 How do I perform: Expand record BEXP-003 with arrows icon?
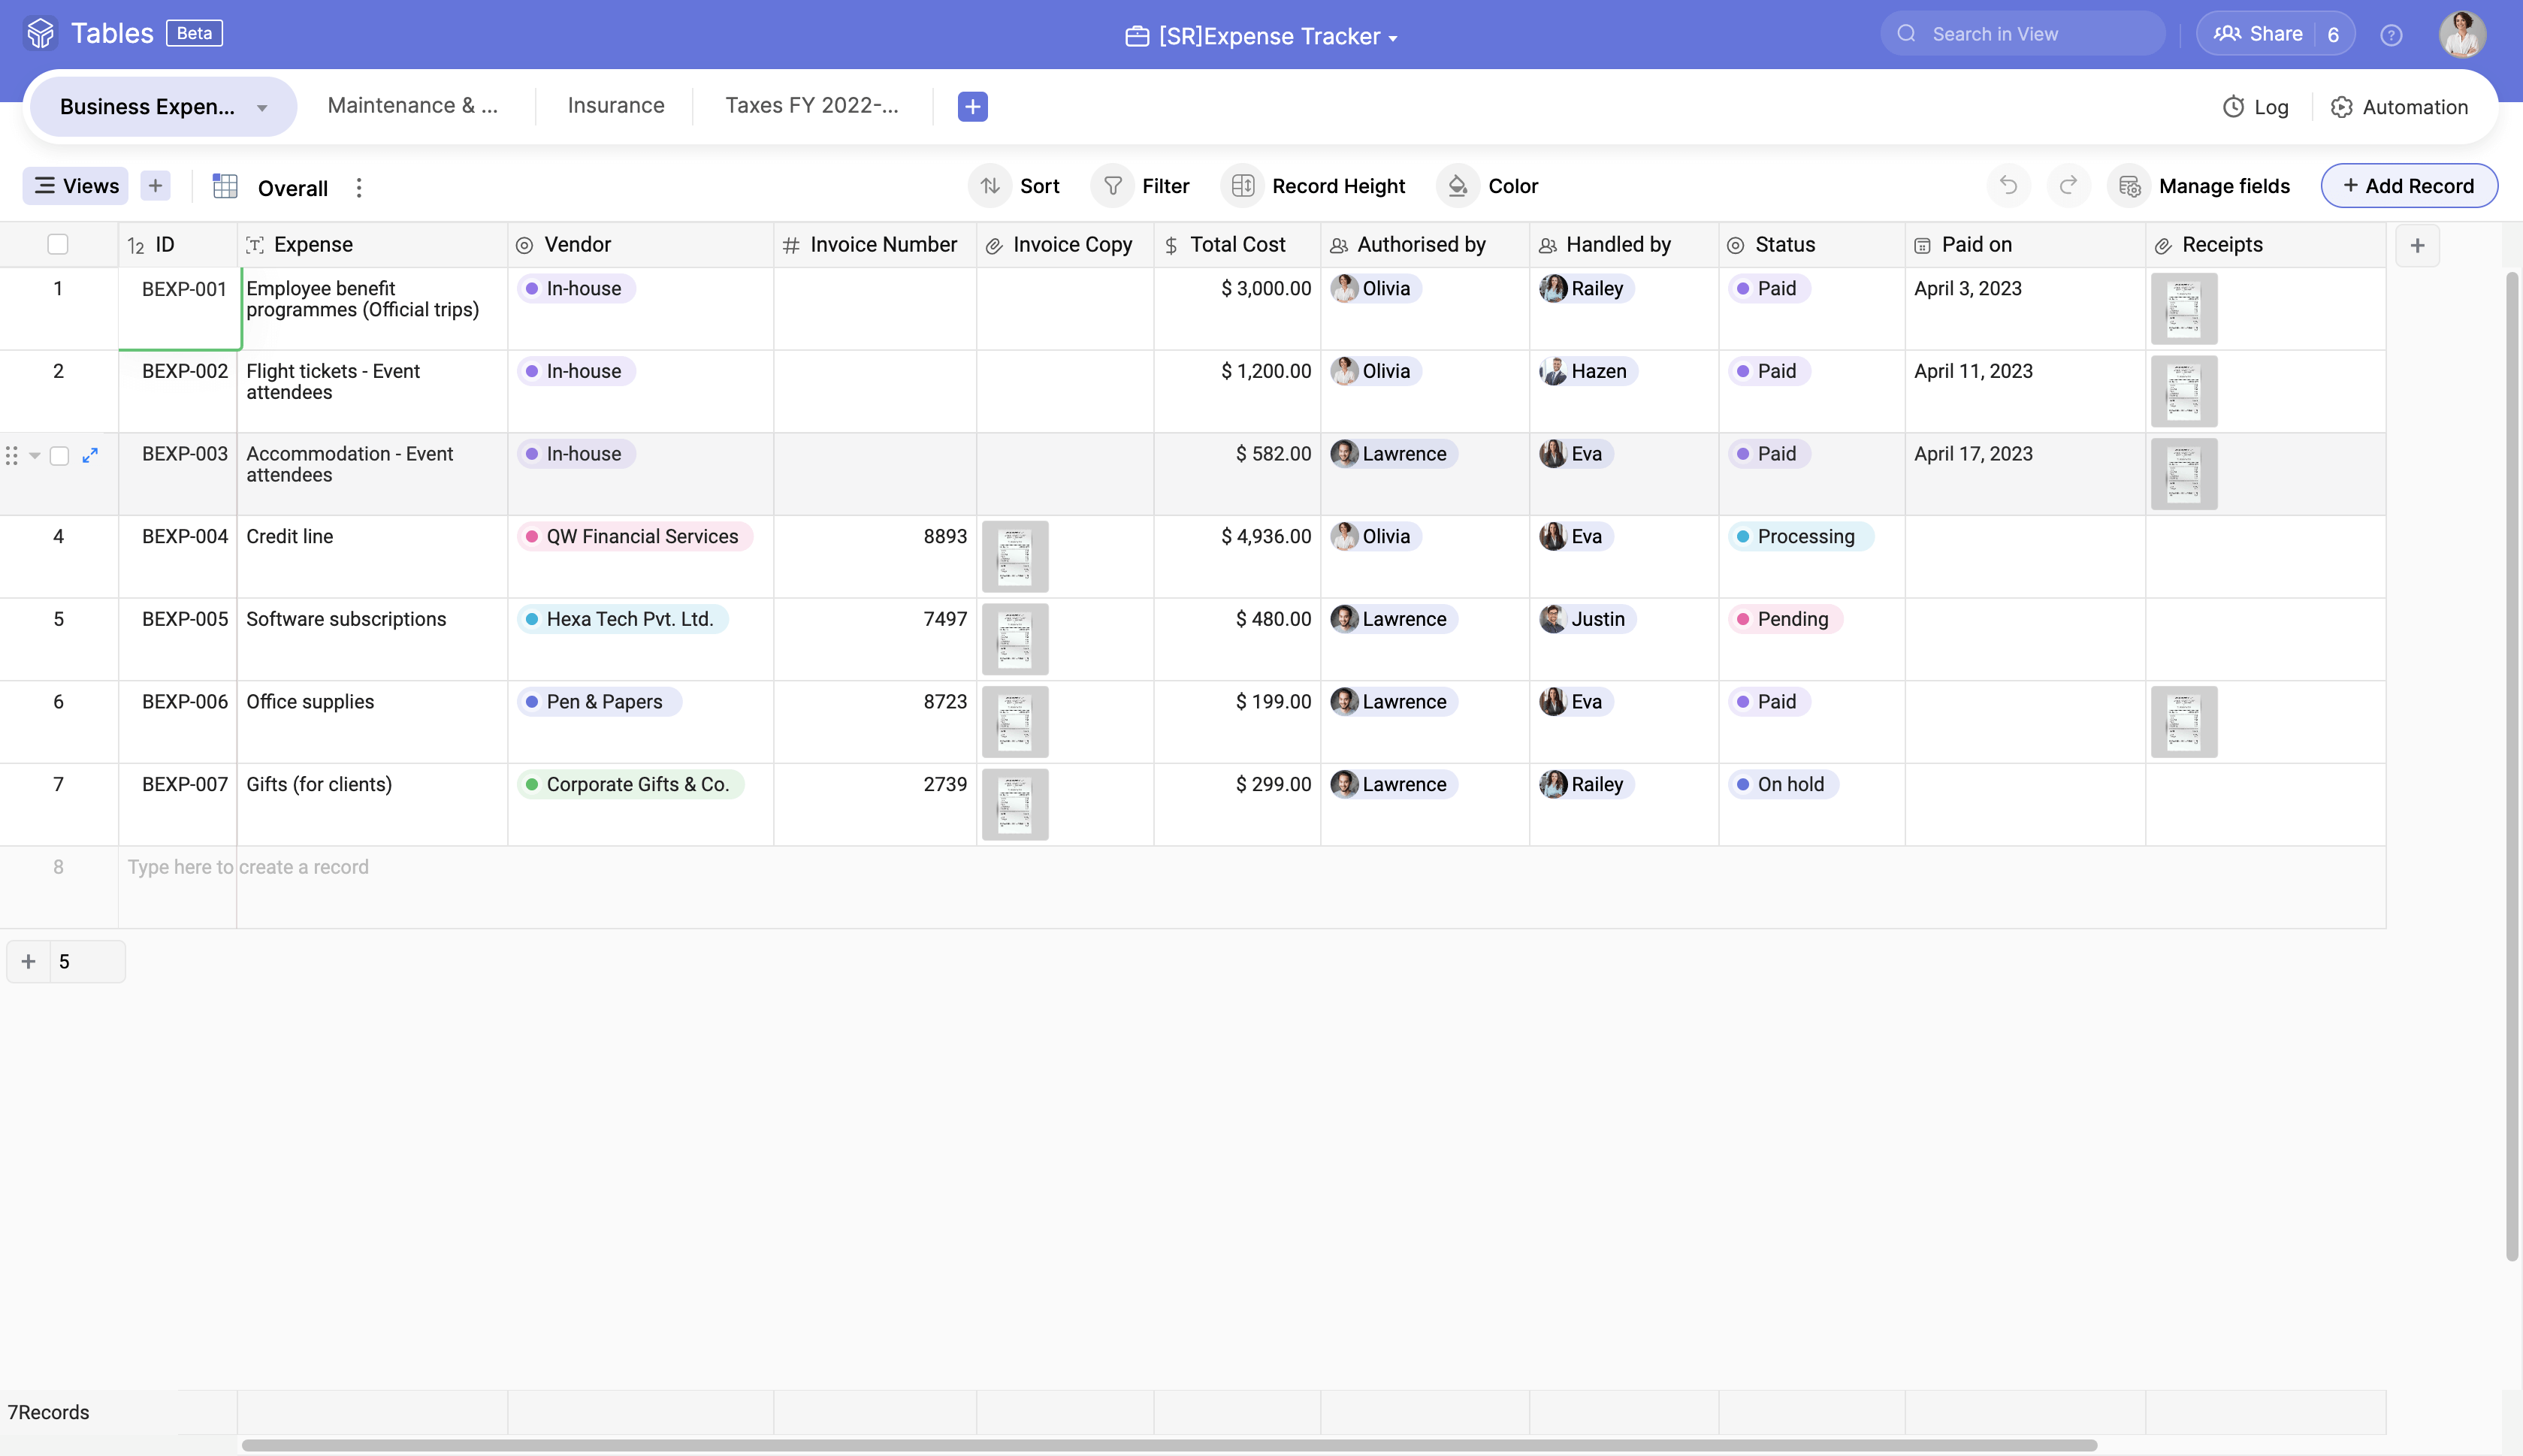[90, 455]
